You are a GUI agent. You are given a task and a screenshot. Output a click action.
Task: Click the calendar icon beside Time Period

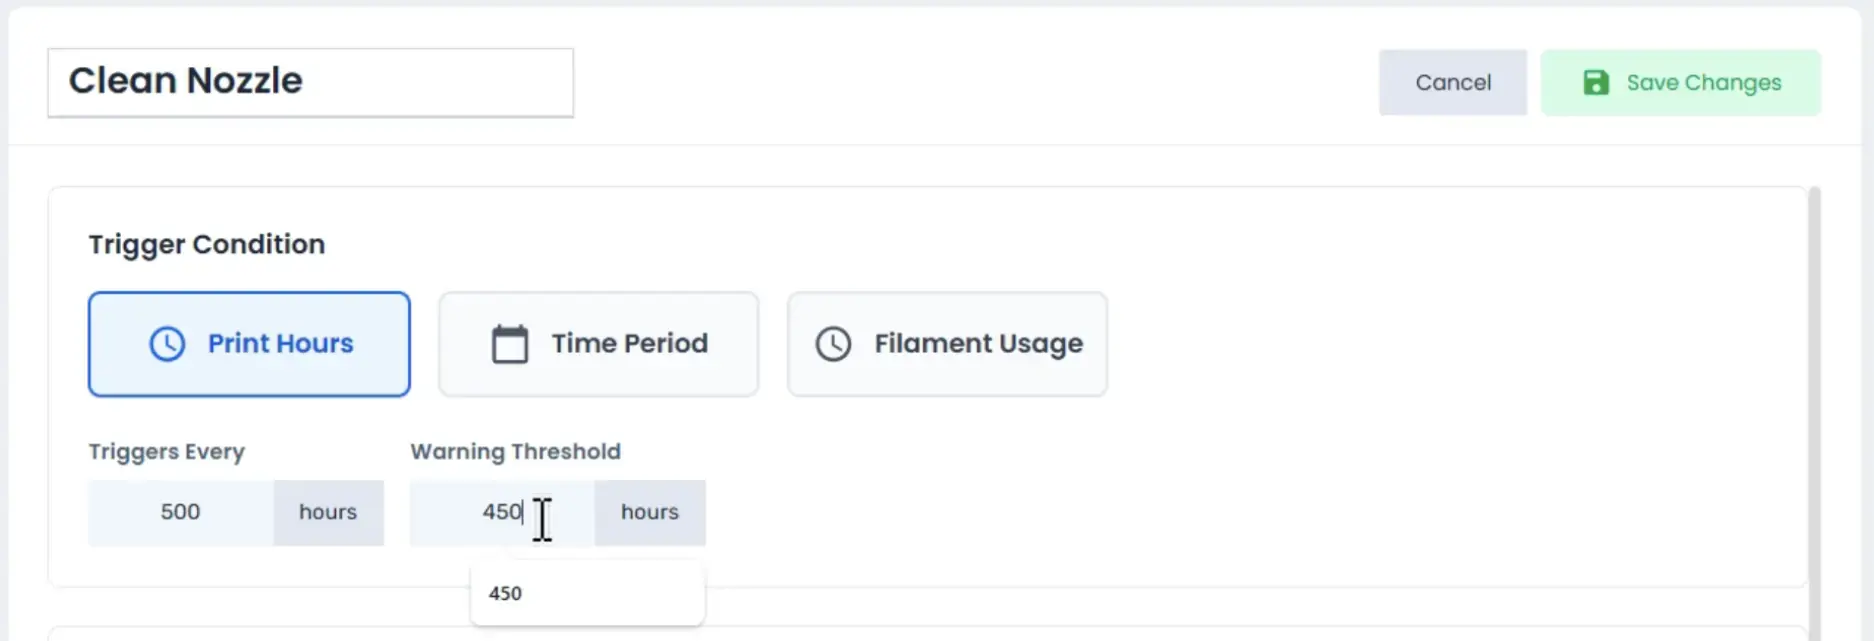[510, 344]
